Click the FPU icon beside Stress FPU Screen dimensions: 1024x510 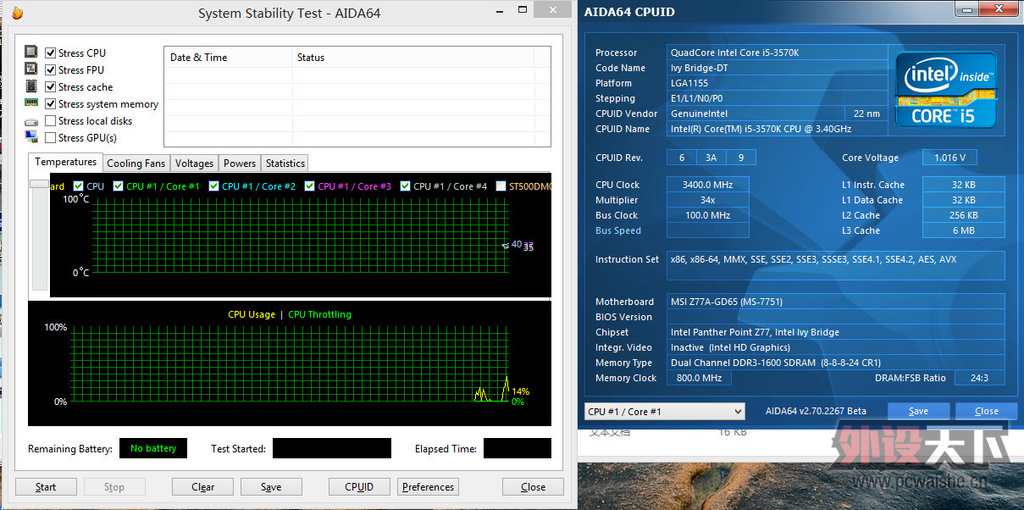(31, 69)
